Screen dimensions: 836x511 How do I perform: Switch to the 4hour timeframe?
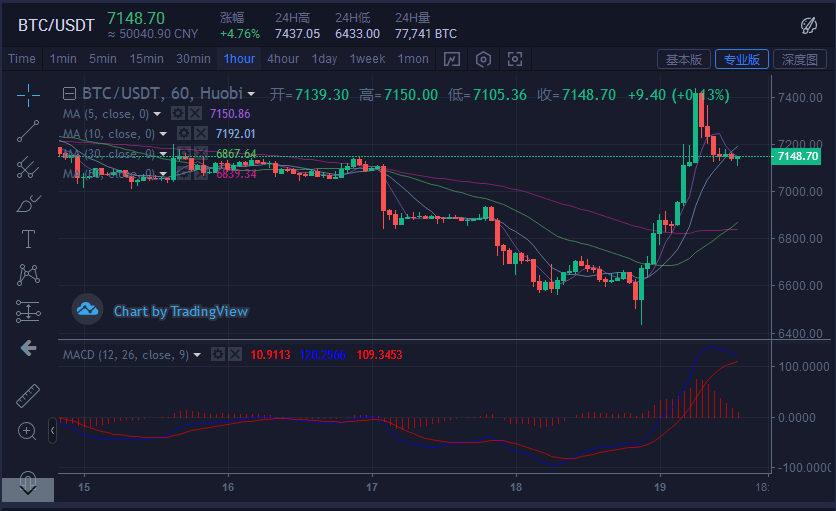[283, 59]
